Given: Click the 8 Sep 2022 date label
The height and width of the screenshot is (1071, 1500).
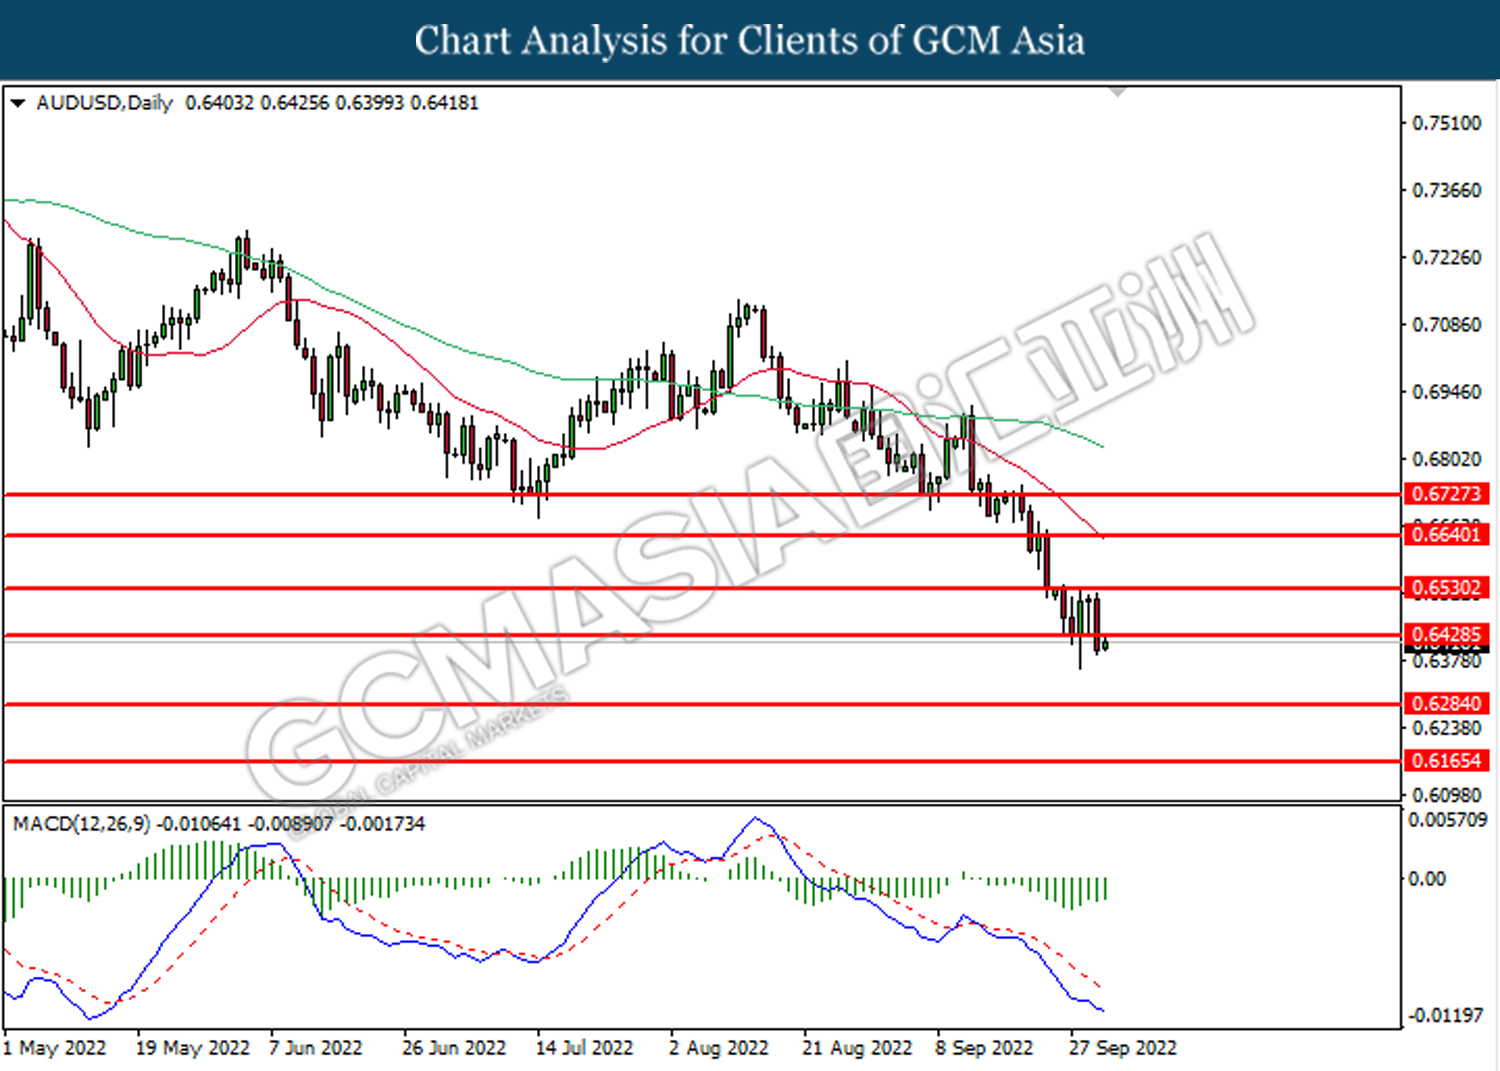Looking at the screenshot, I should click(x=984, y=1048).
